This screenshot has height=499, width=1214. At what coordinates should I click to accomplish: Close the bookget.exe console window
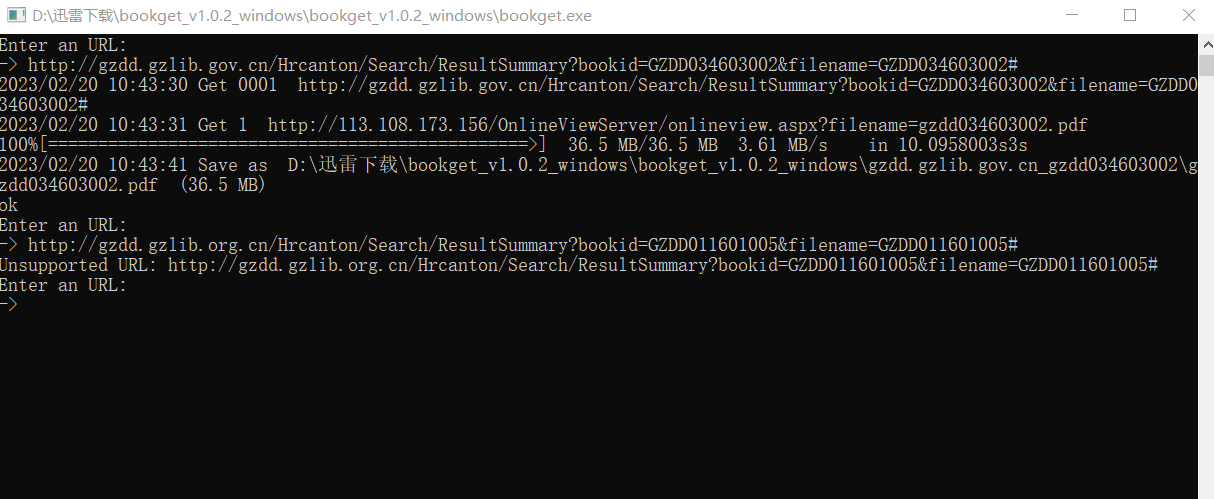pyautogui.click(x=1187, y=16)
